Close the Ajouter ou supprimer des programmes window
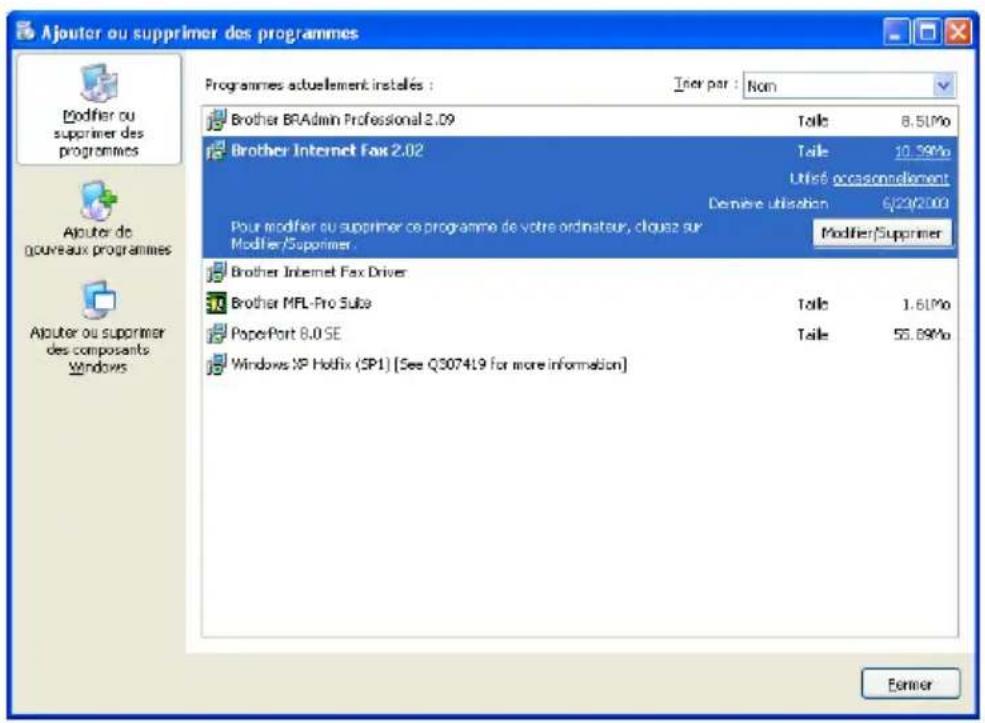The image size is (985, 723). coord(957,31)
